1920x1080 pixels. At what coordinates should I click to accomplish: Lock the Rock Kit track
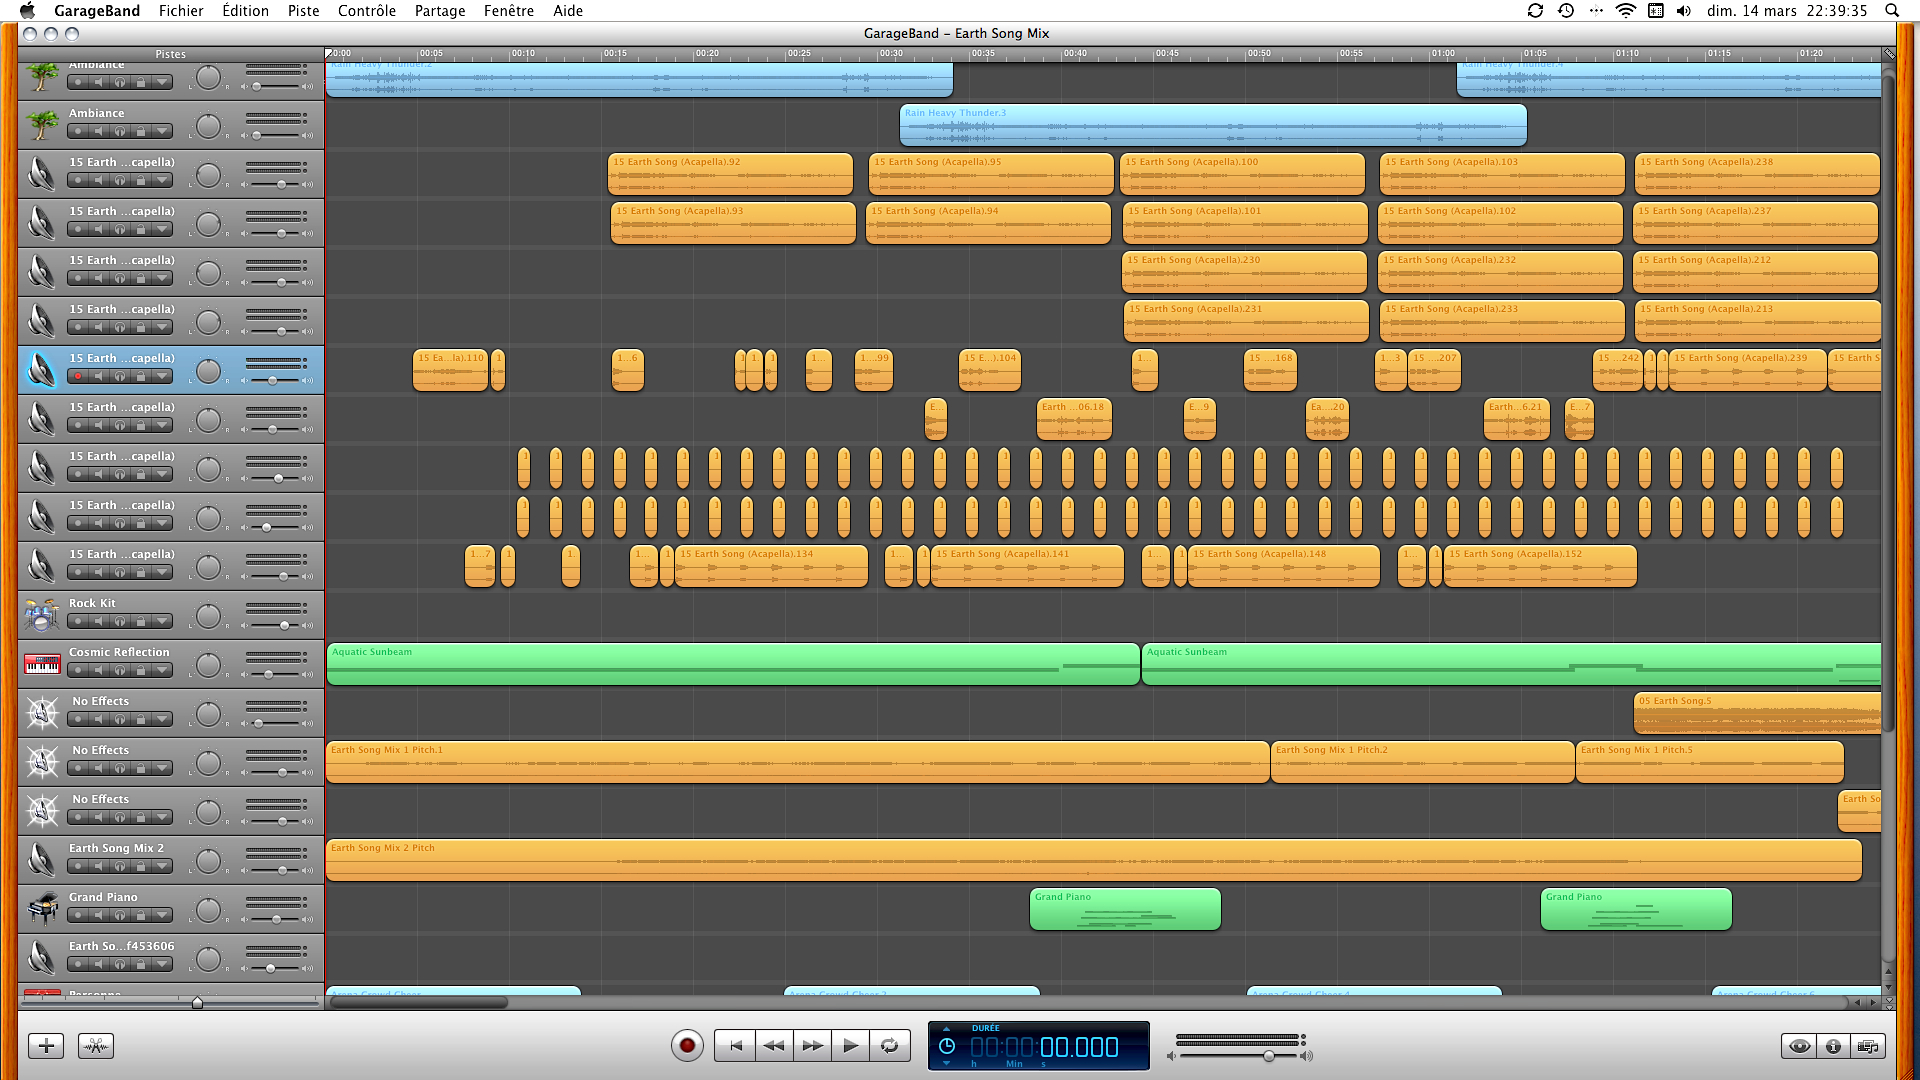[x=141, y=622]
